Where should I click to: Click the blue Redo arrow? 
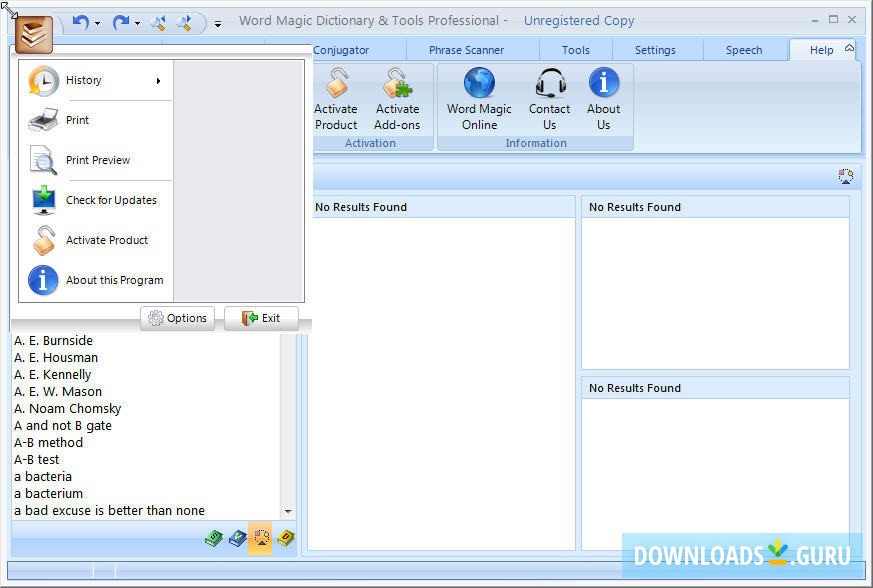[120, 23]
